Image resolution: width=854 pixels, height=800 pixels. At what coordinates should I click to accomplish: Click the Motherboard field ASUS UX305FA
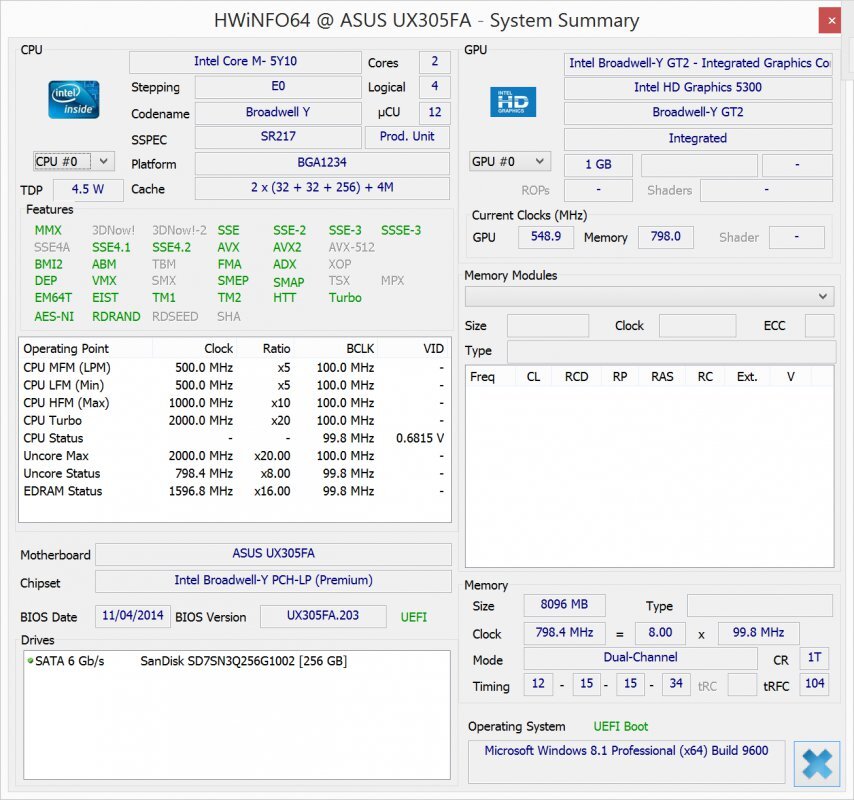pos(273,554)
